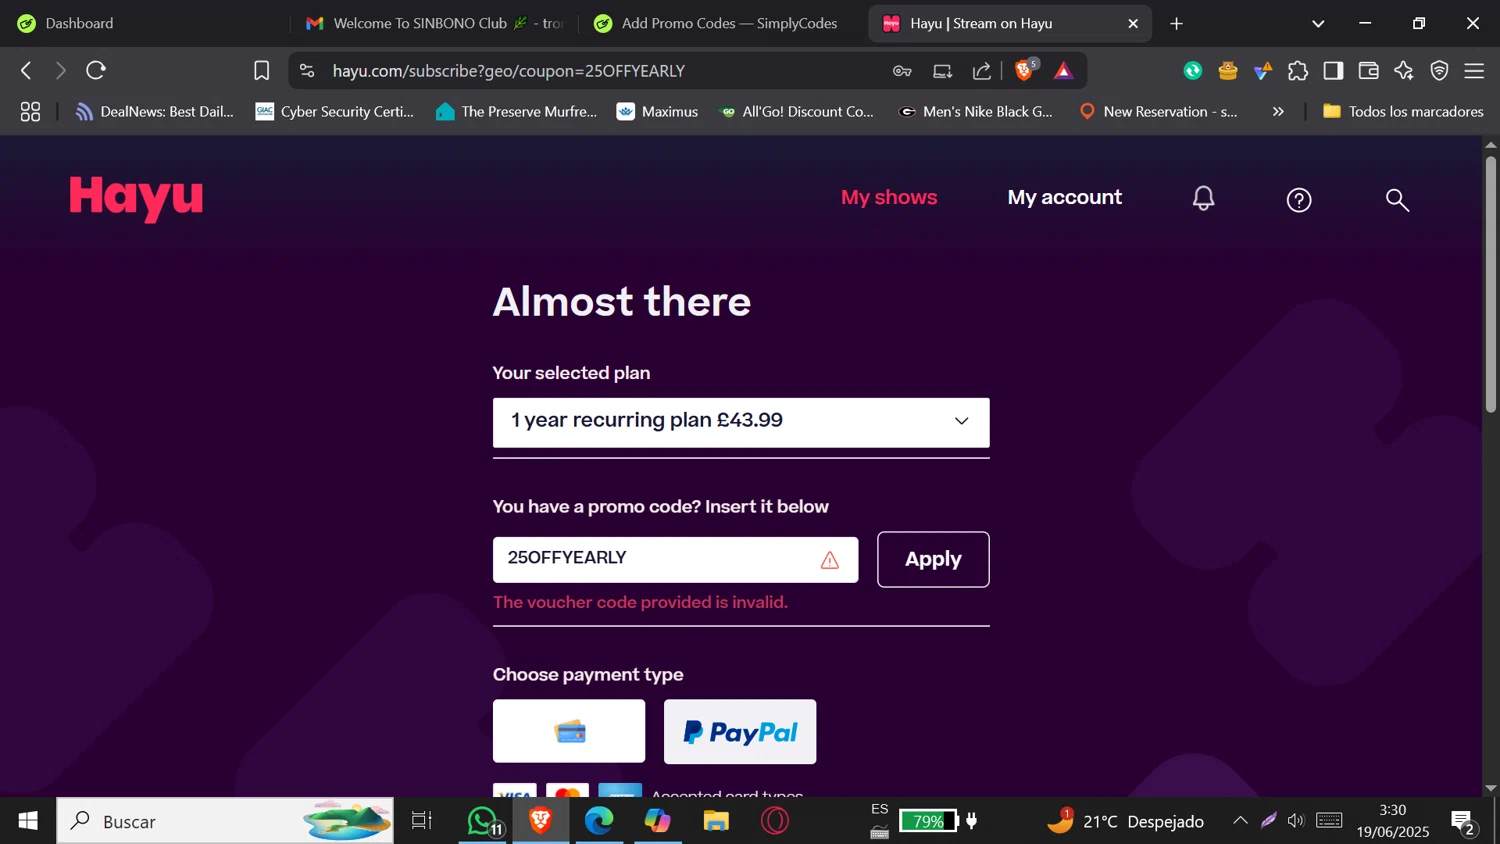Open the password key icon

pyautogui.click(x=902, y=70)
